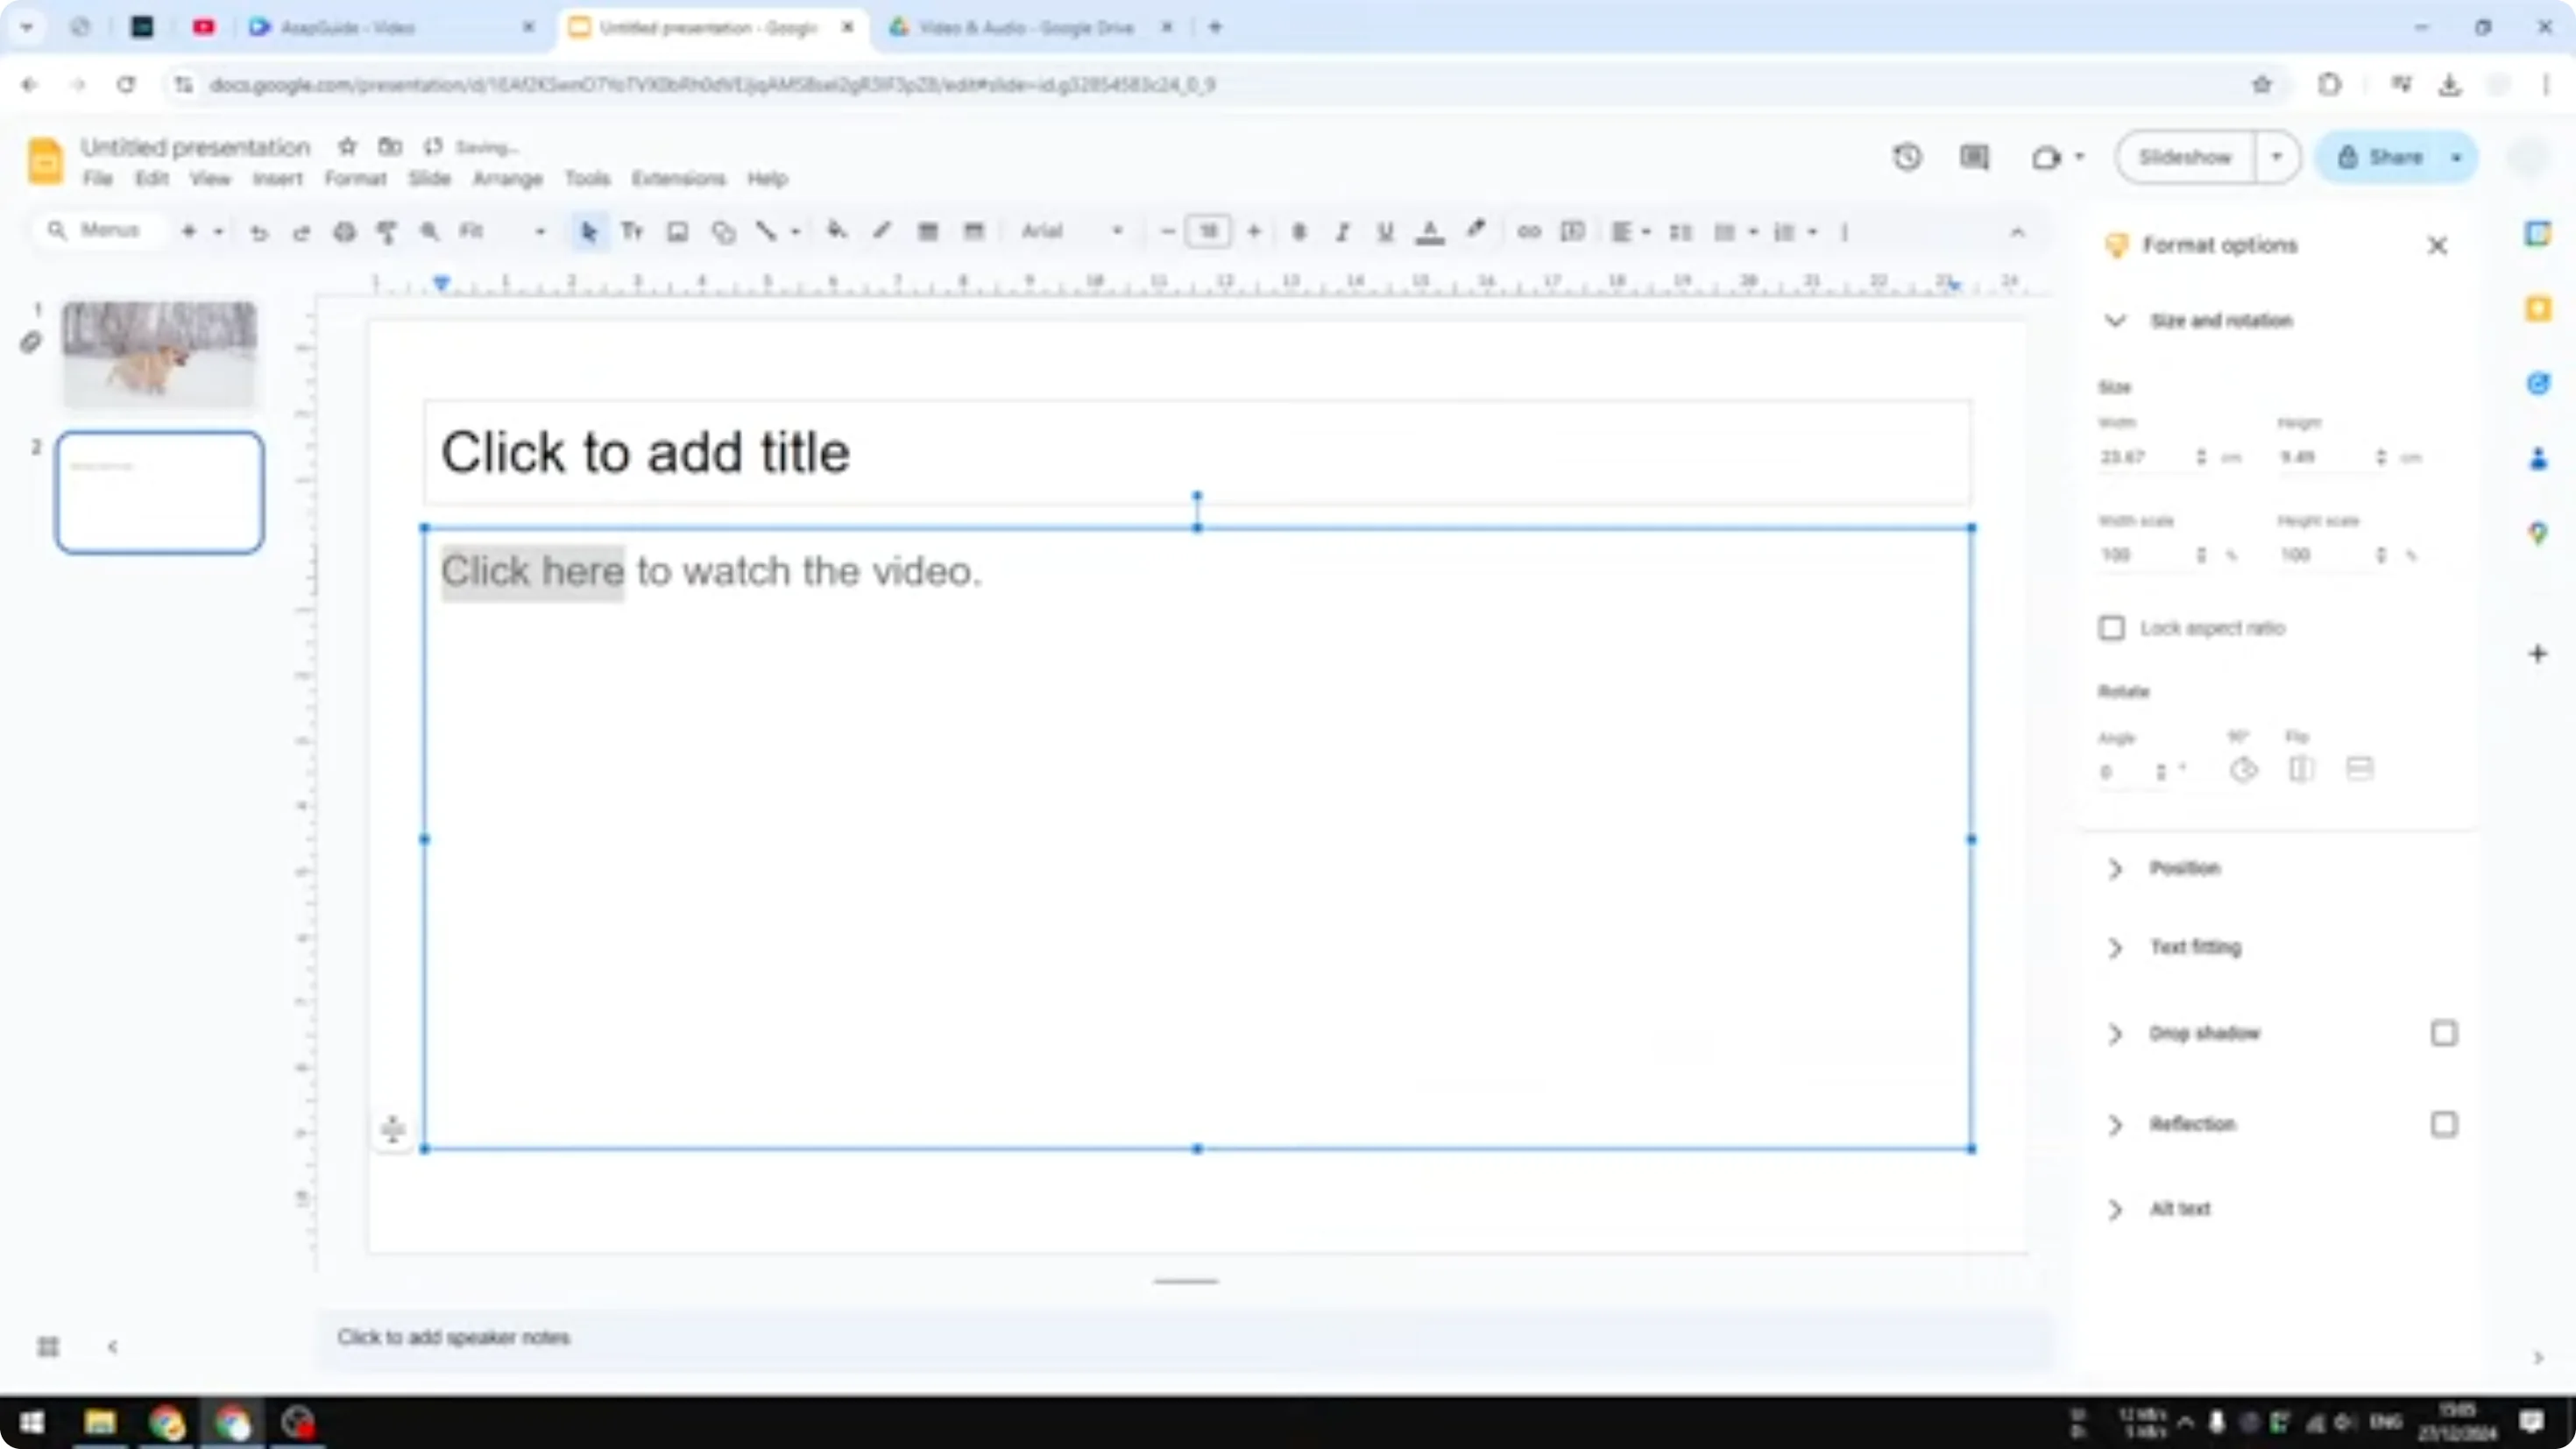Image resolution: width=2576 pixels, height=1449 pixels.
Task: Toggle the Drop shadow checkbox
Action: (x=2444, y=1033)
